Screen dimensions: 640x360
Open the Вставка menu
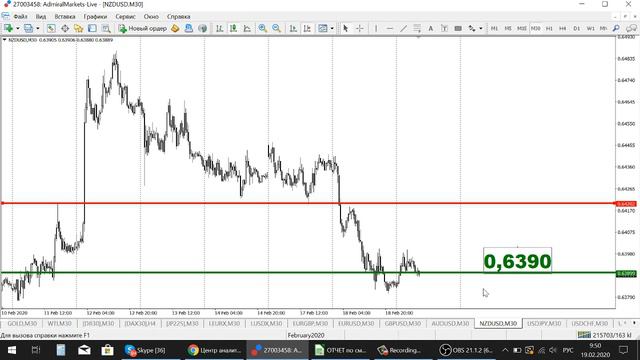(x=64, y=17)
